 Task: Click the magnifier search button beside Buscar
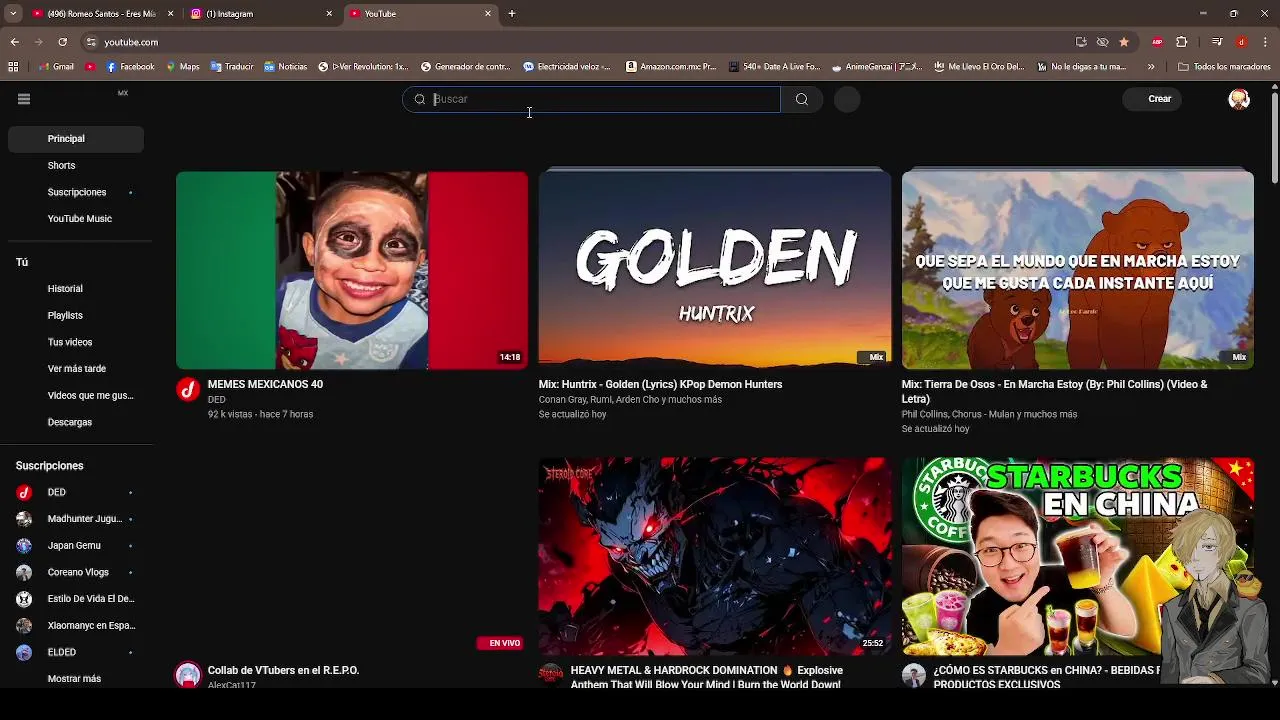coord(801,99)
